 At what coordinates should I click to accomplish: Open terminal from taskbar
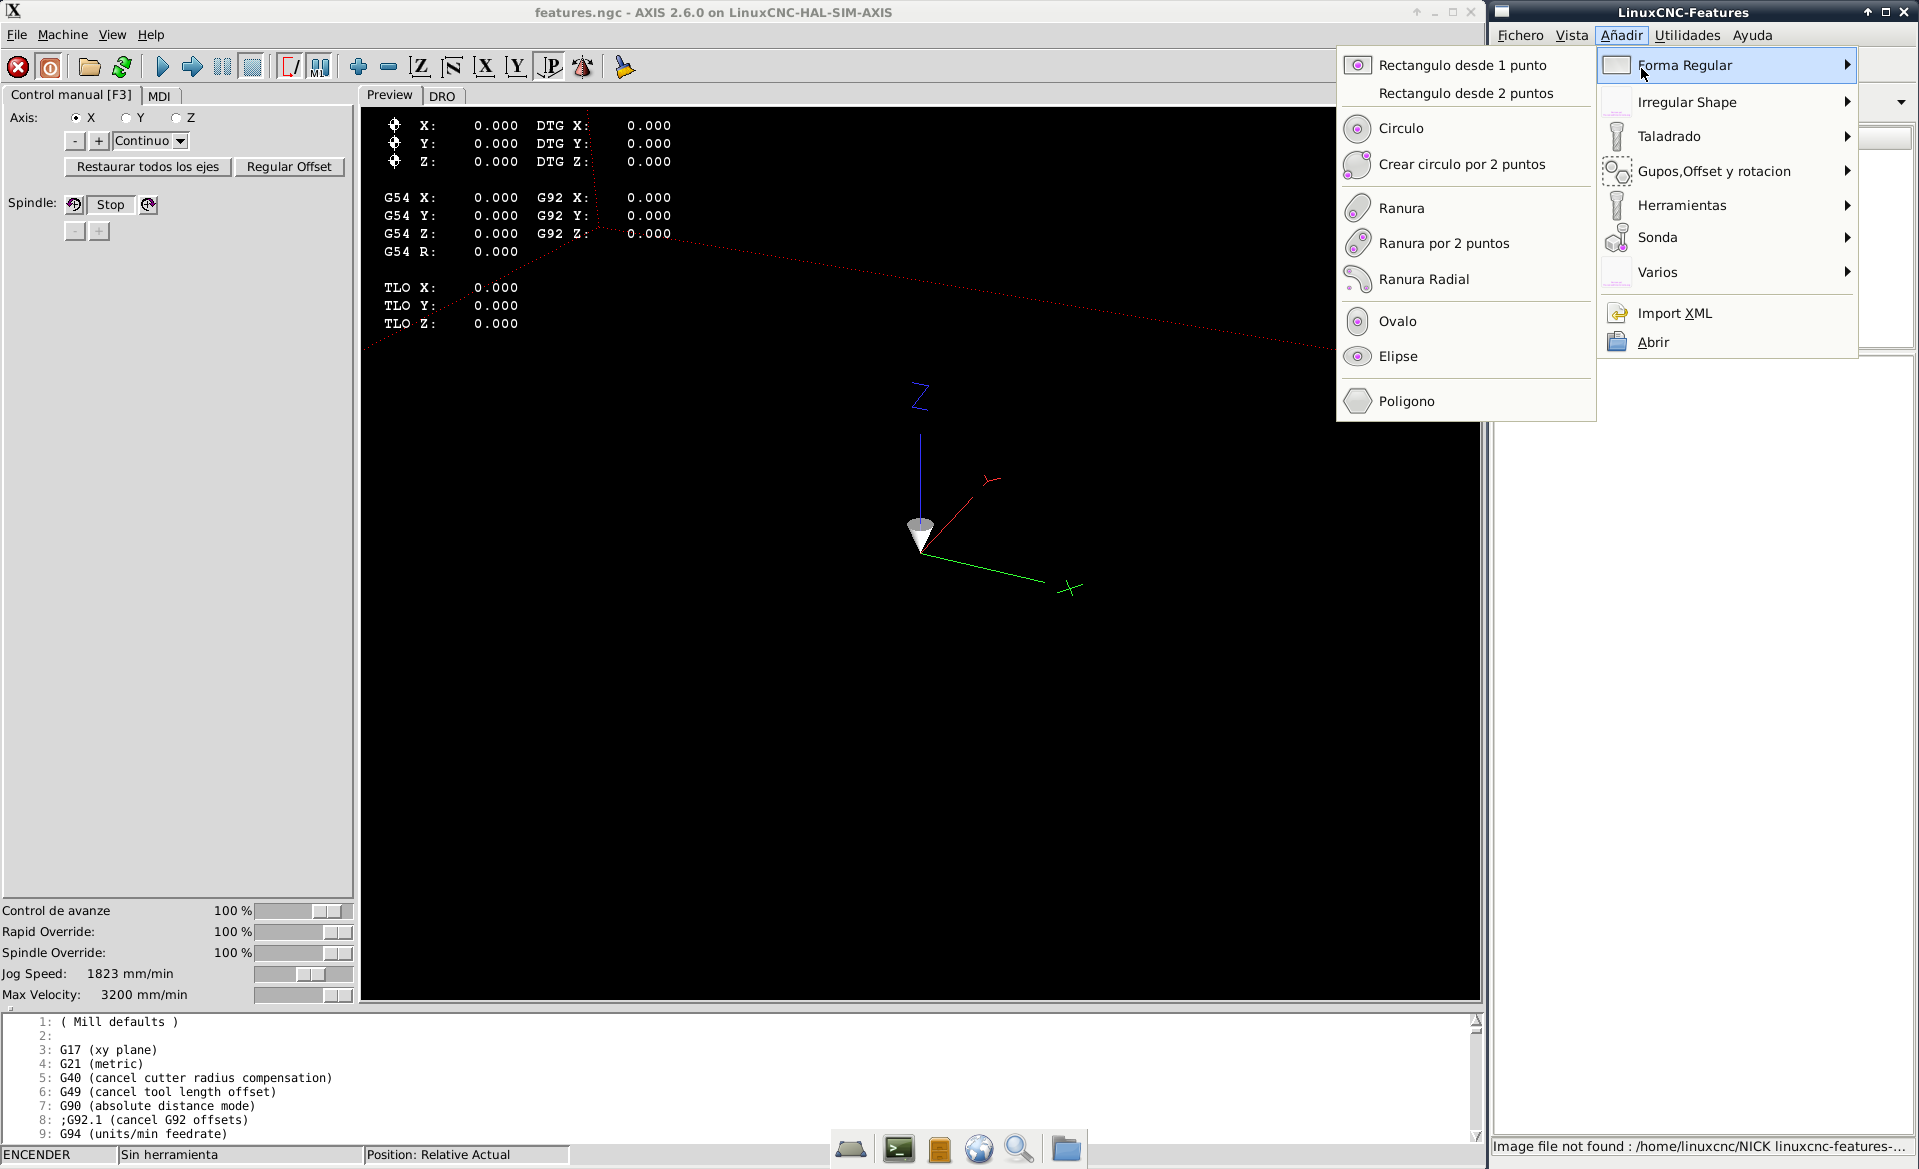(x=899, y=1149)
